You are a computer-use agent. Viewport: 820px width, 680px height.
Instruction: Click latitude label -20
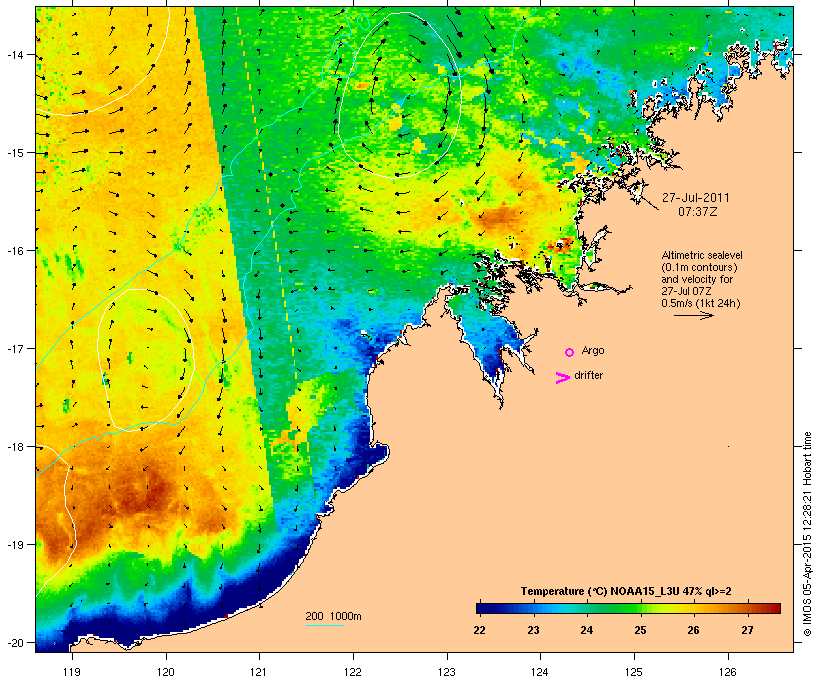[x=14, y=643]
